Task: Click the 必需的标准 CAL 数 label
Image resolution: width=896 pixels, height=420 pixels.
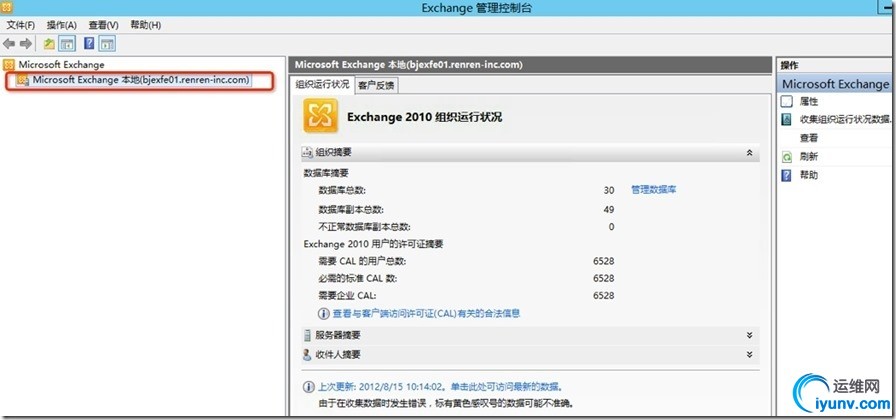Action: [358, 278]
